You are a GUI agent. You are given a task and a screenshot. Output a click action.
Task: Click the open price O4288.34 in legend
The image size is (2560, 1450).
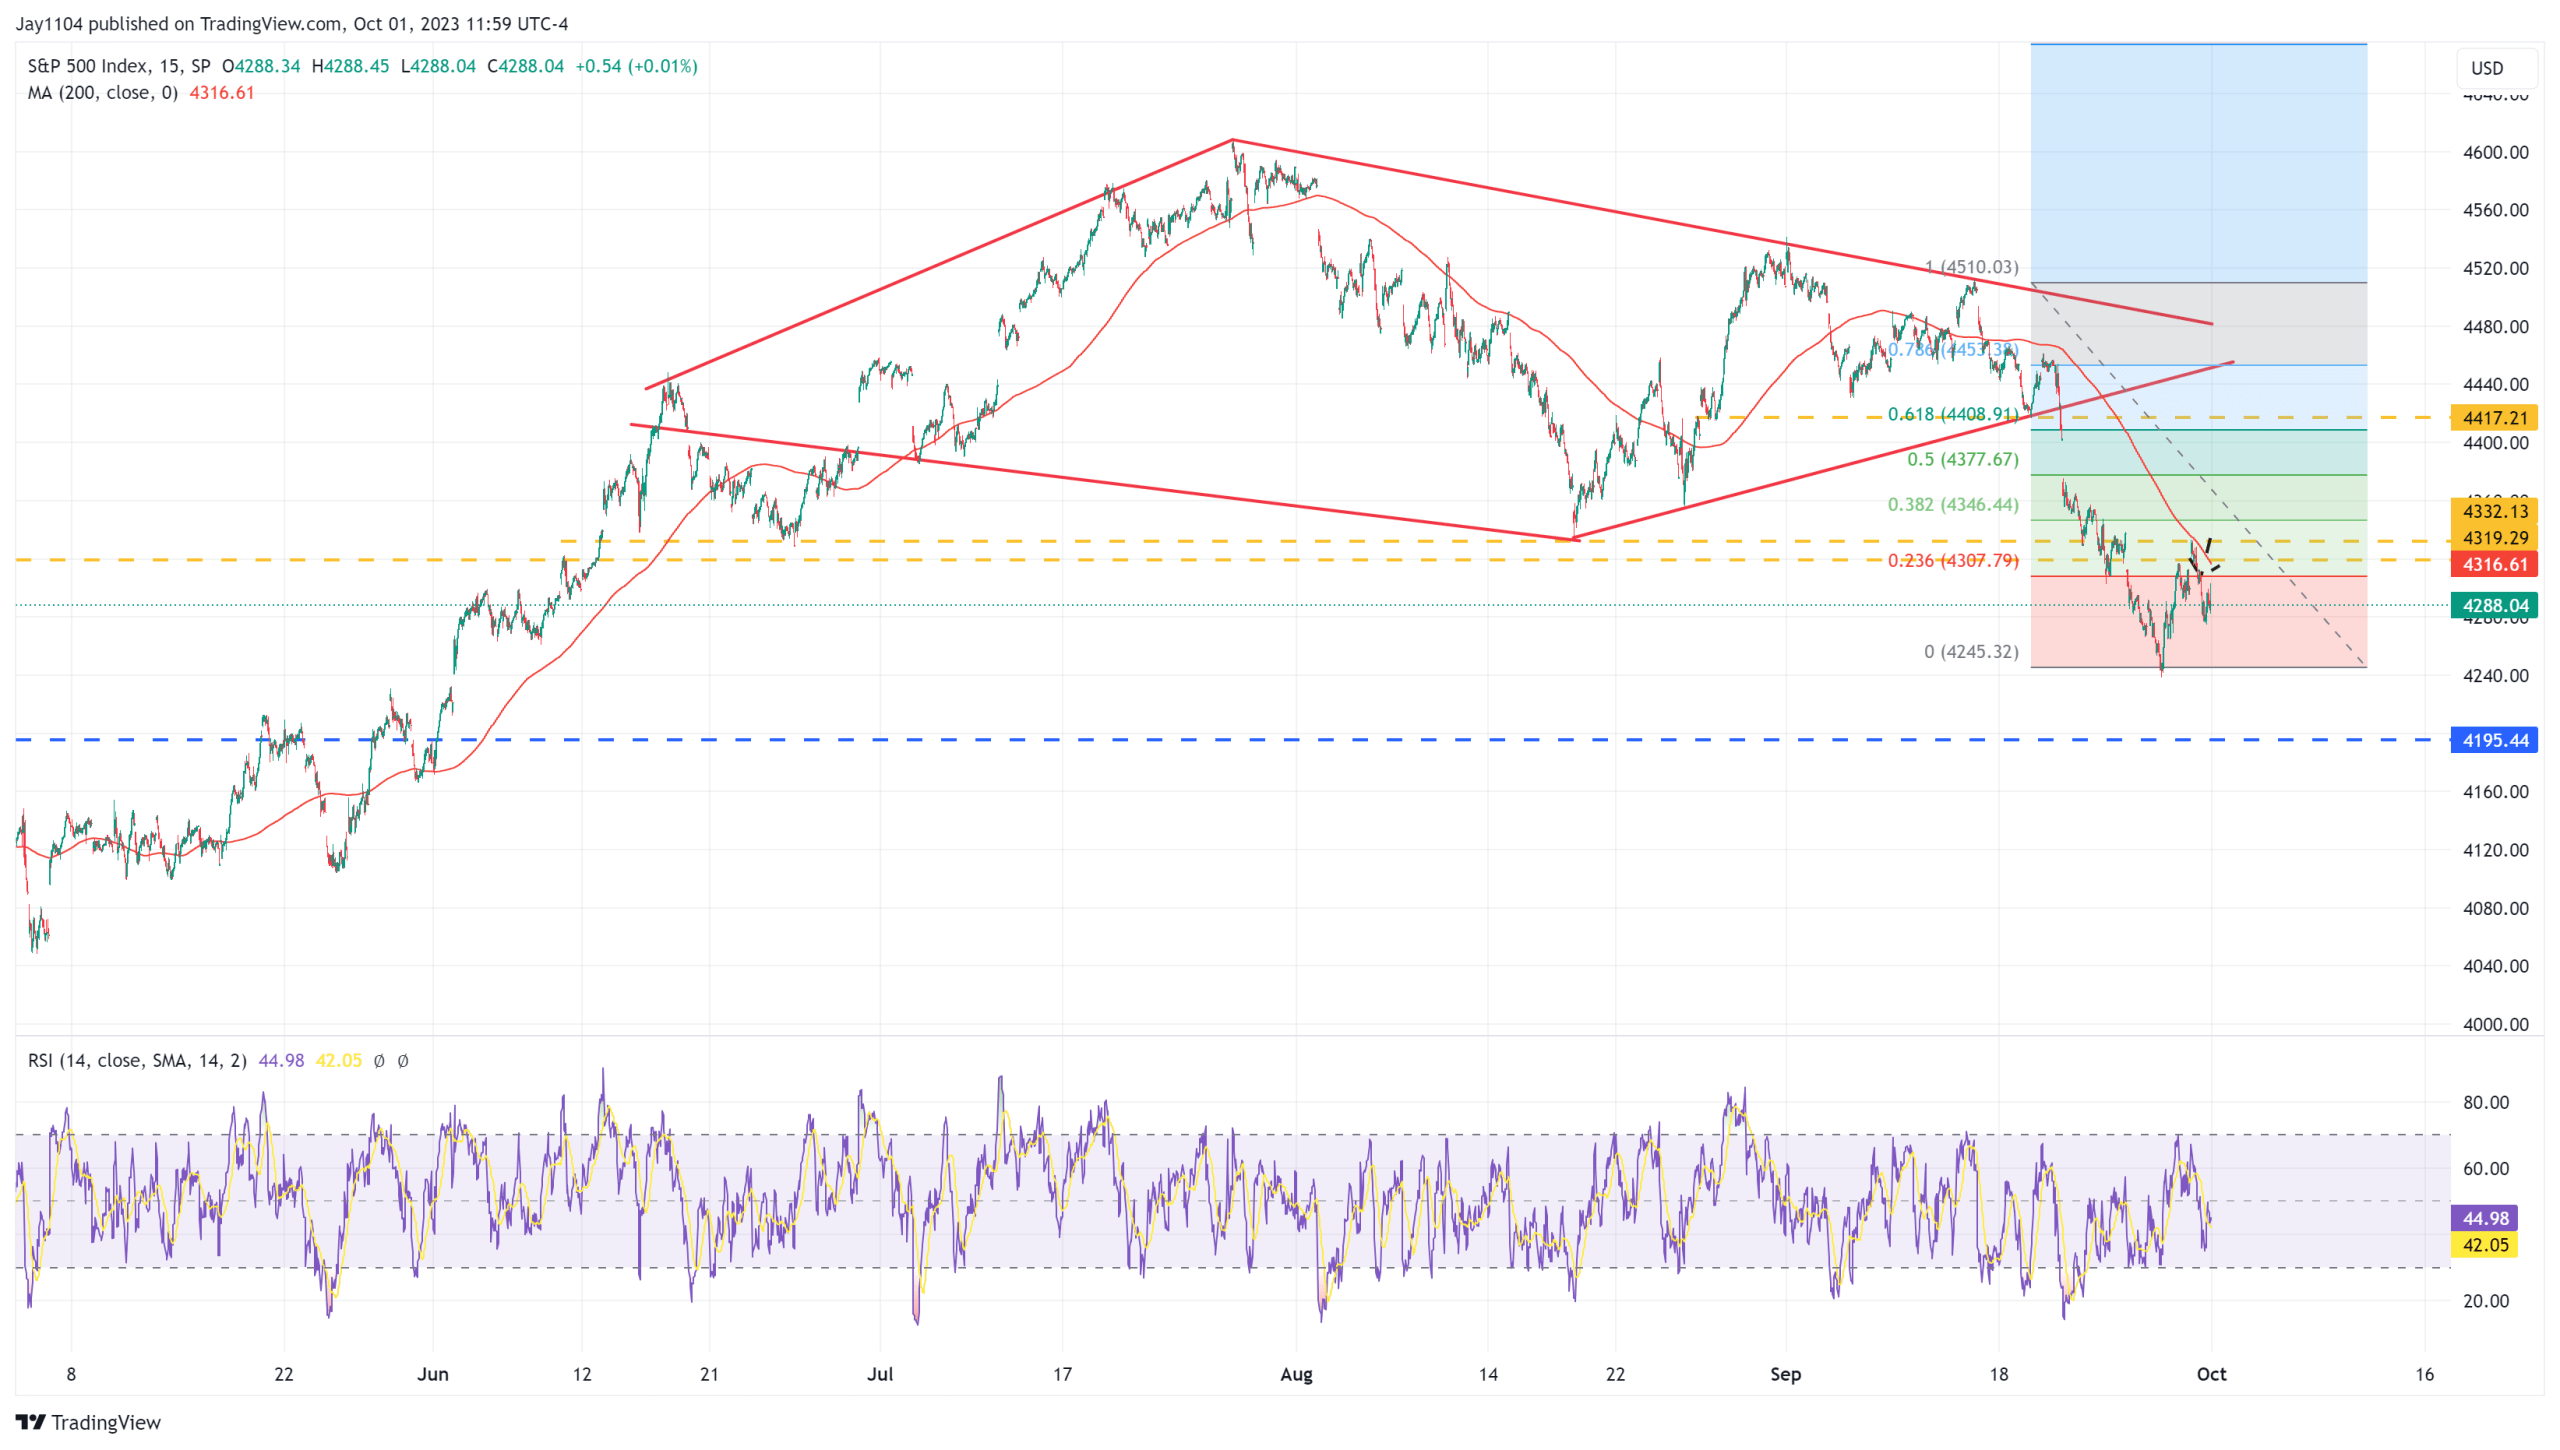pyautogui.click(x=260, y=66)
